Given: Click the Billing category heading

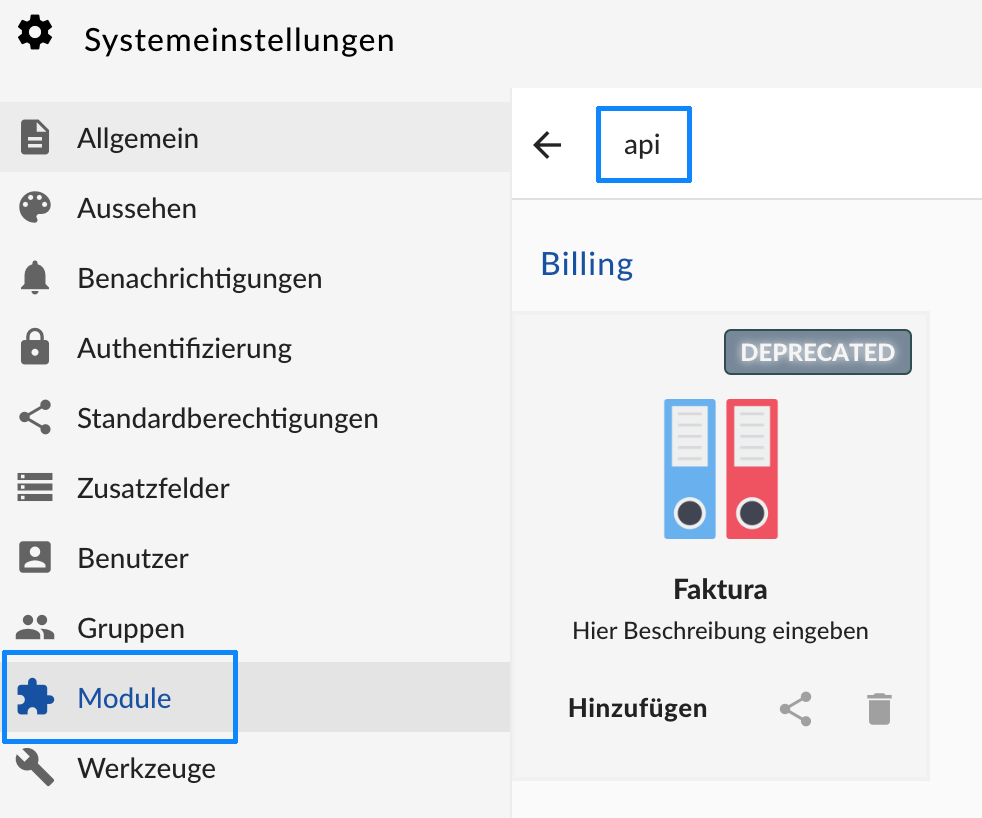Looking at the screenshot, I should [587, 264].
